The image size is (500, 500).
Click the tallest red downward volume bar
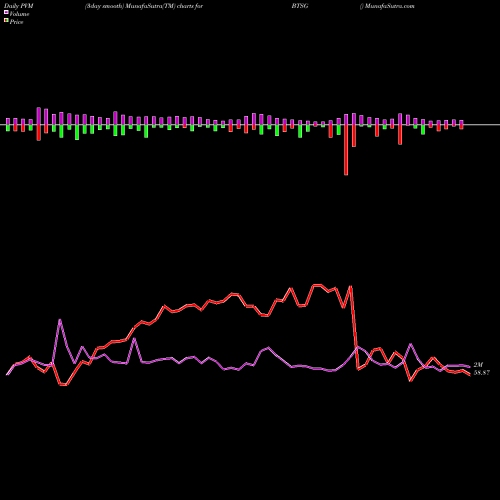[346, 150]
